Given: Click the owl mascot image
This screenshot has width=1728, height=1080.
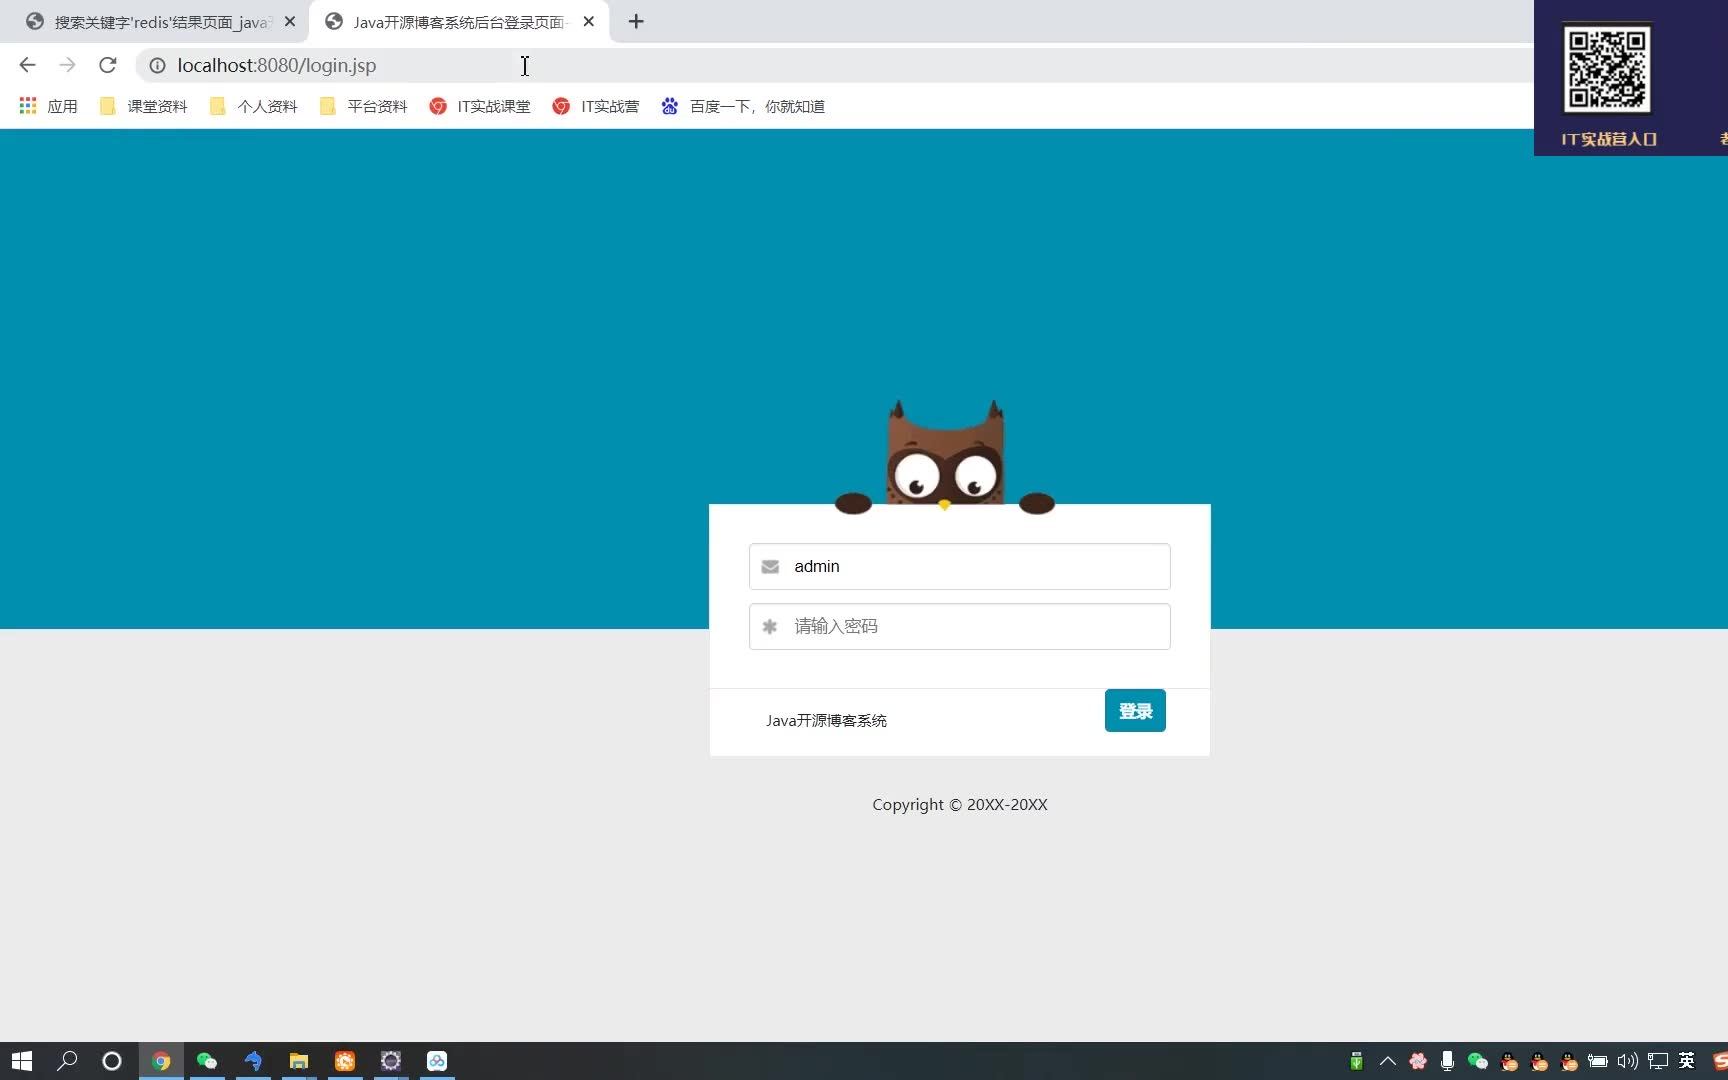Looking at the screenshot, I should point(945,457).
